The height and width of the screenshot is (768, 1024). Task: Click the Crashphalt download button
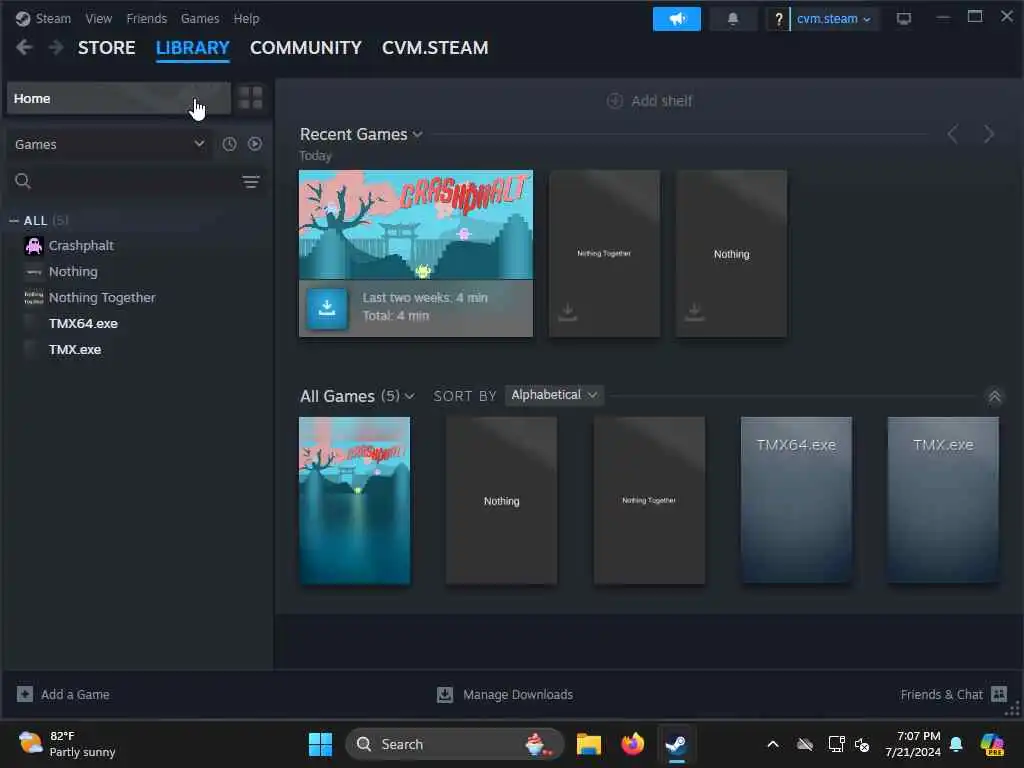327,308
